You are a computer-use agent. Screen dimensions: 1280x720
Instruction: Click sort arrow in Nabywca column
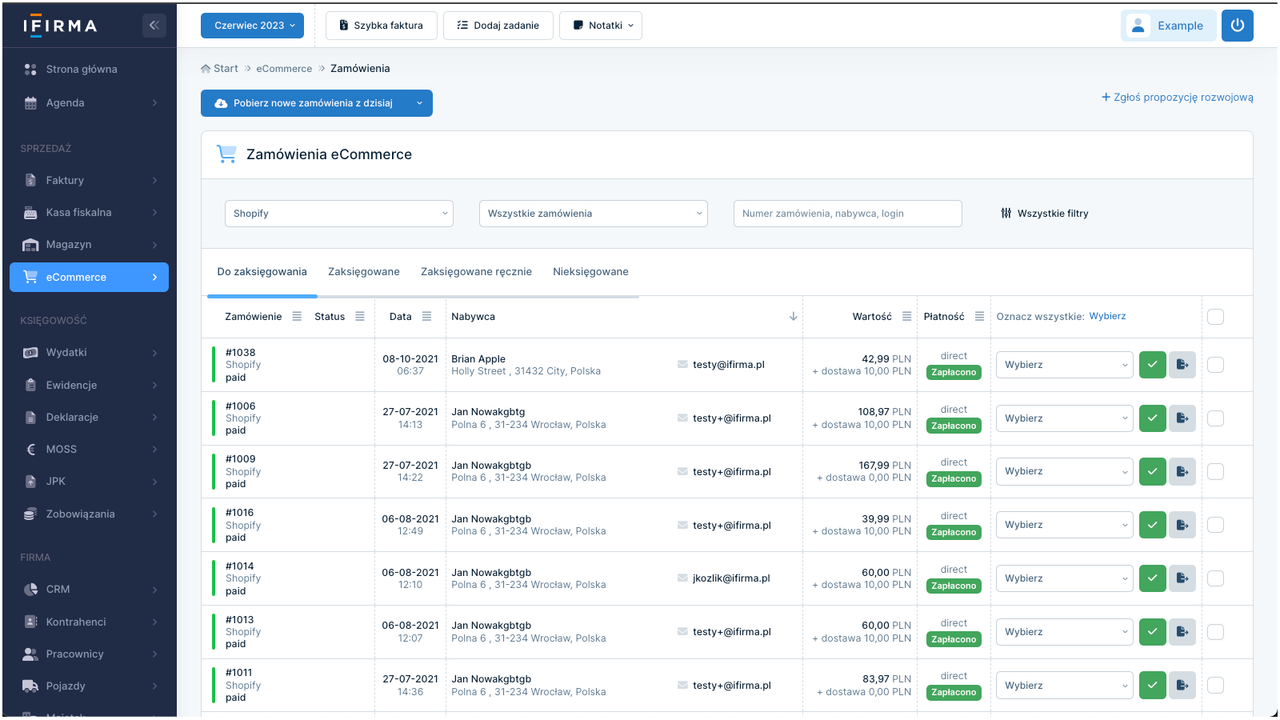tap(793, 317)
